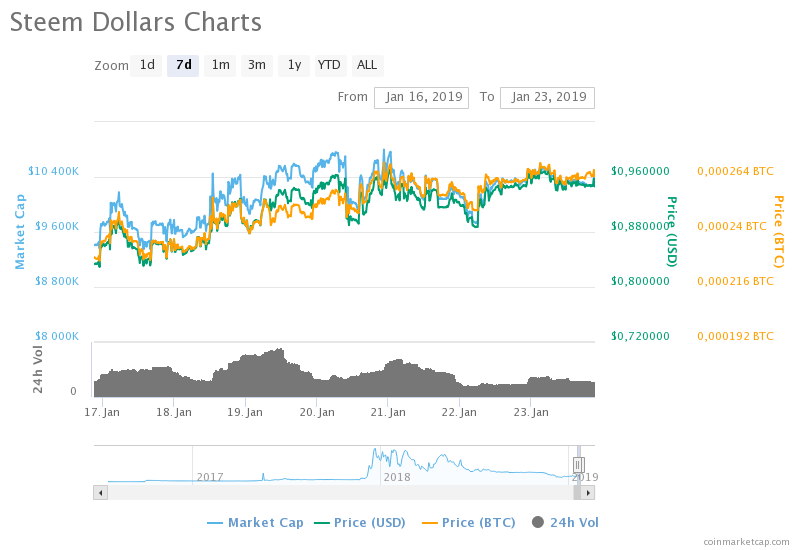Click the 0,000192 BTC axis value
Screen dimensions: 800x550
coord(735,336)
